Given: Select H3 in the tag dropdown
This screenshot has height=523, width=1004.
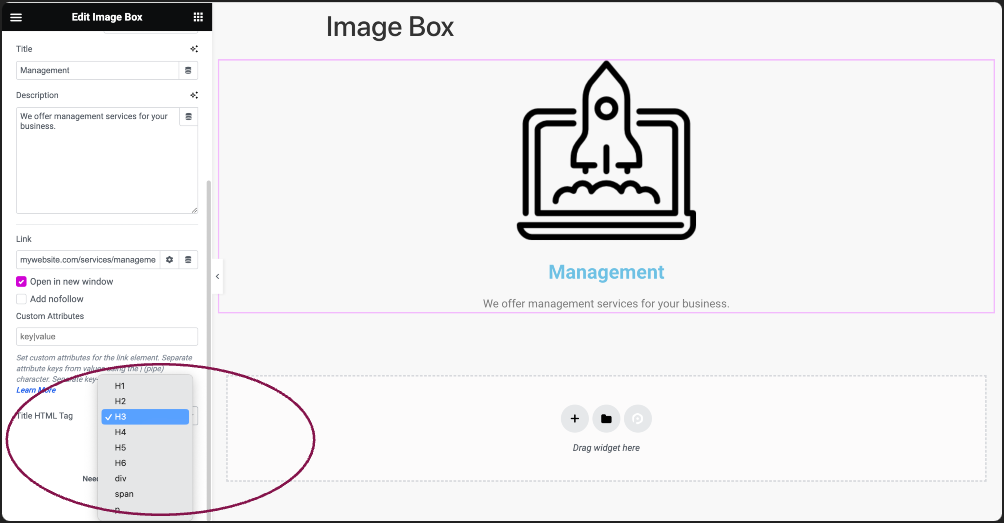Looking at the screenshot, I should tap(145, 417).
